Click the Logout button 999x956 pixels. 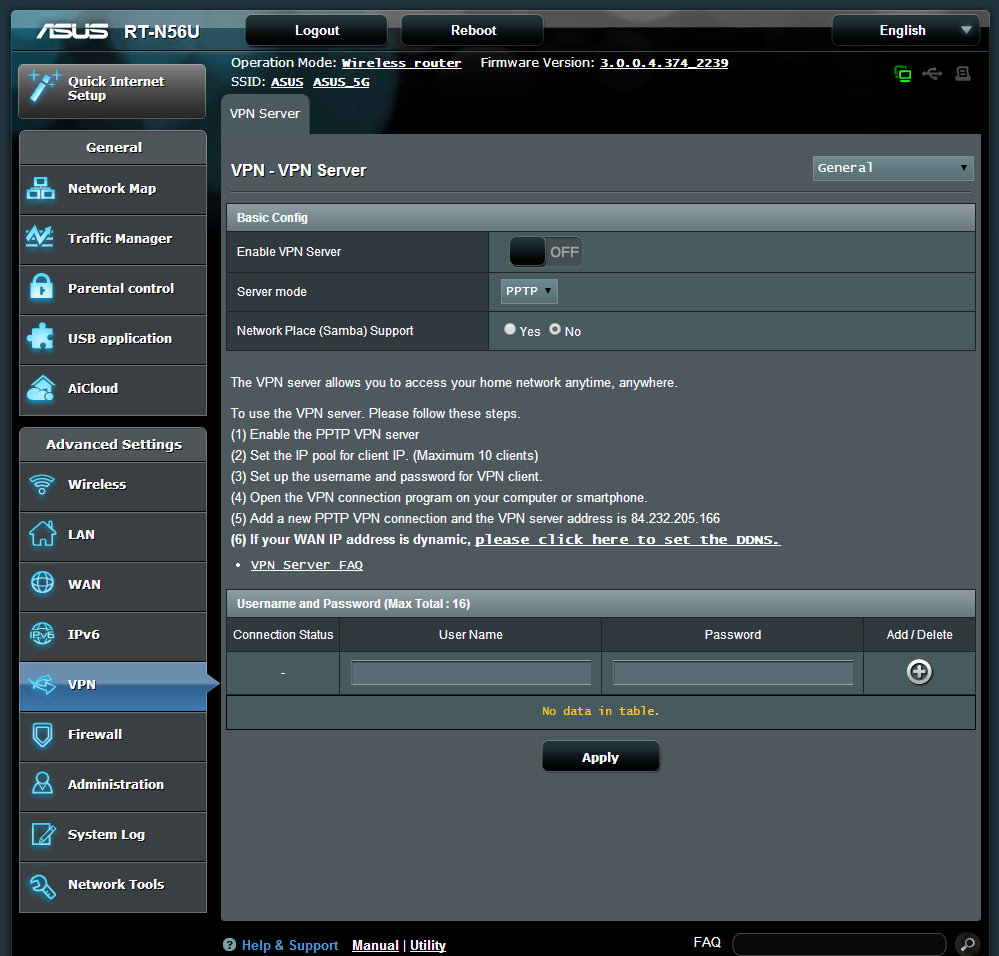pos(317,31)
